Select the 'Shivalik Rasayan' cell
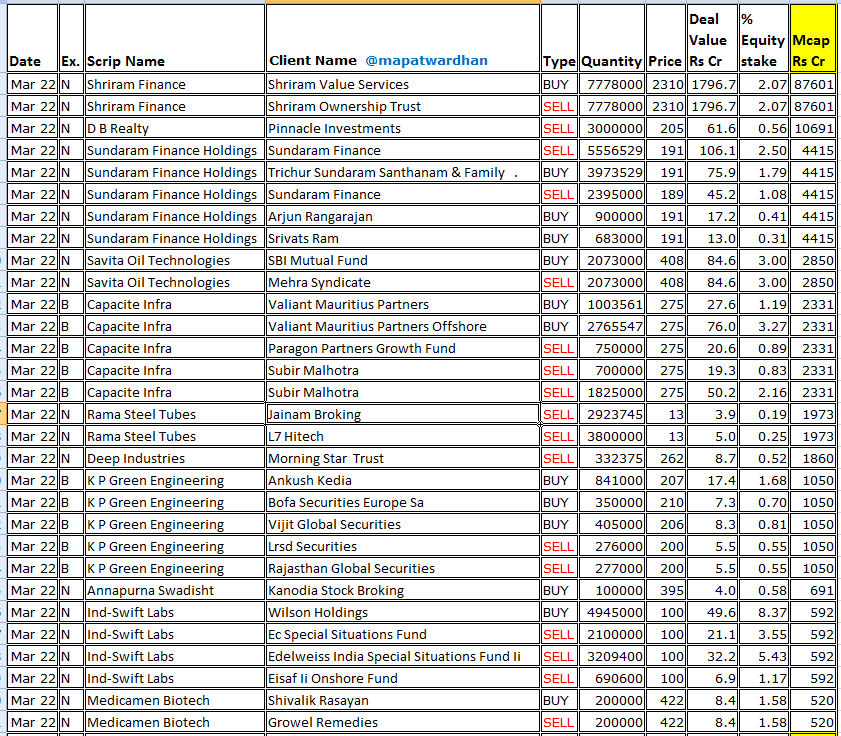 tap(403, 700)
